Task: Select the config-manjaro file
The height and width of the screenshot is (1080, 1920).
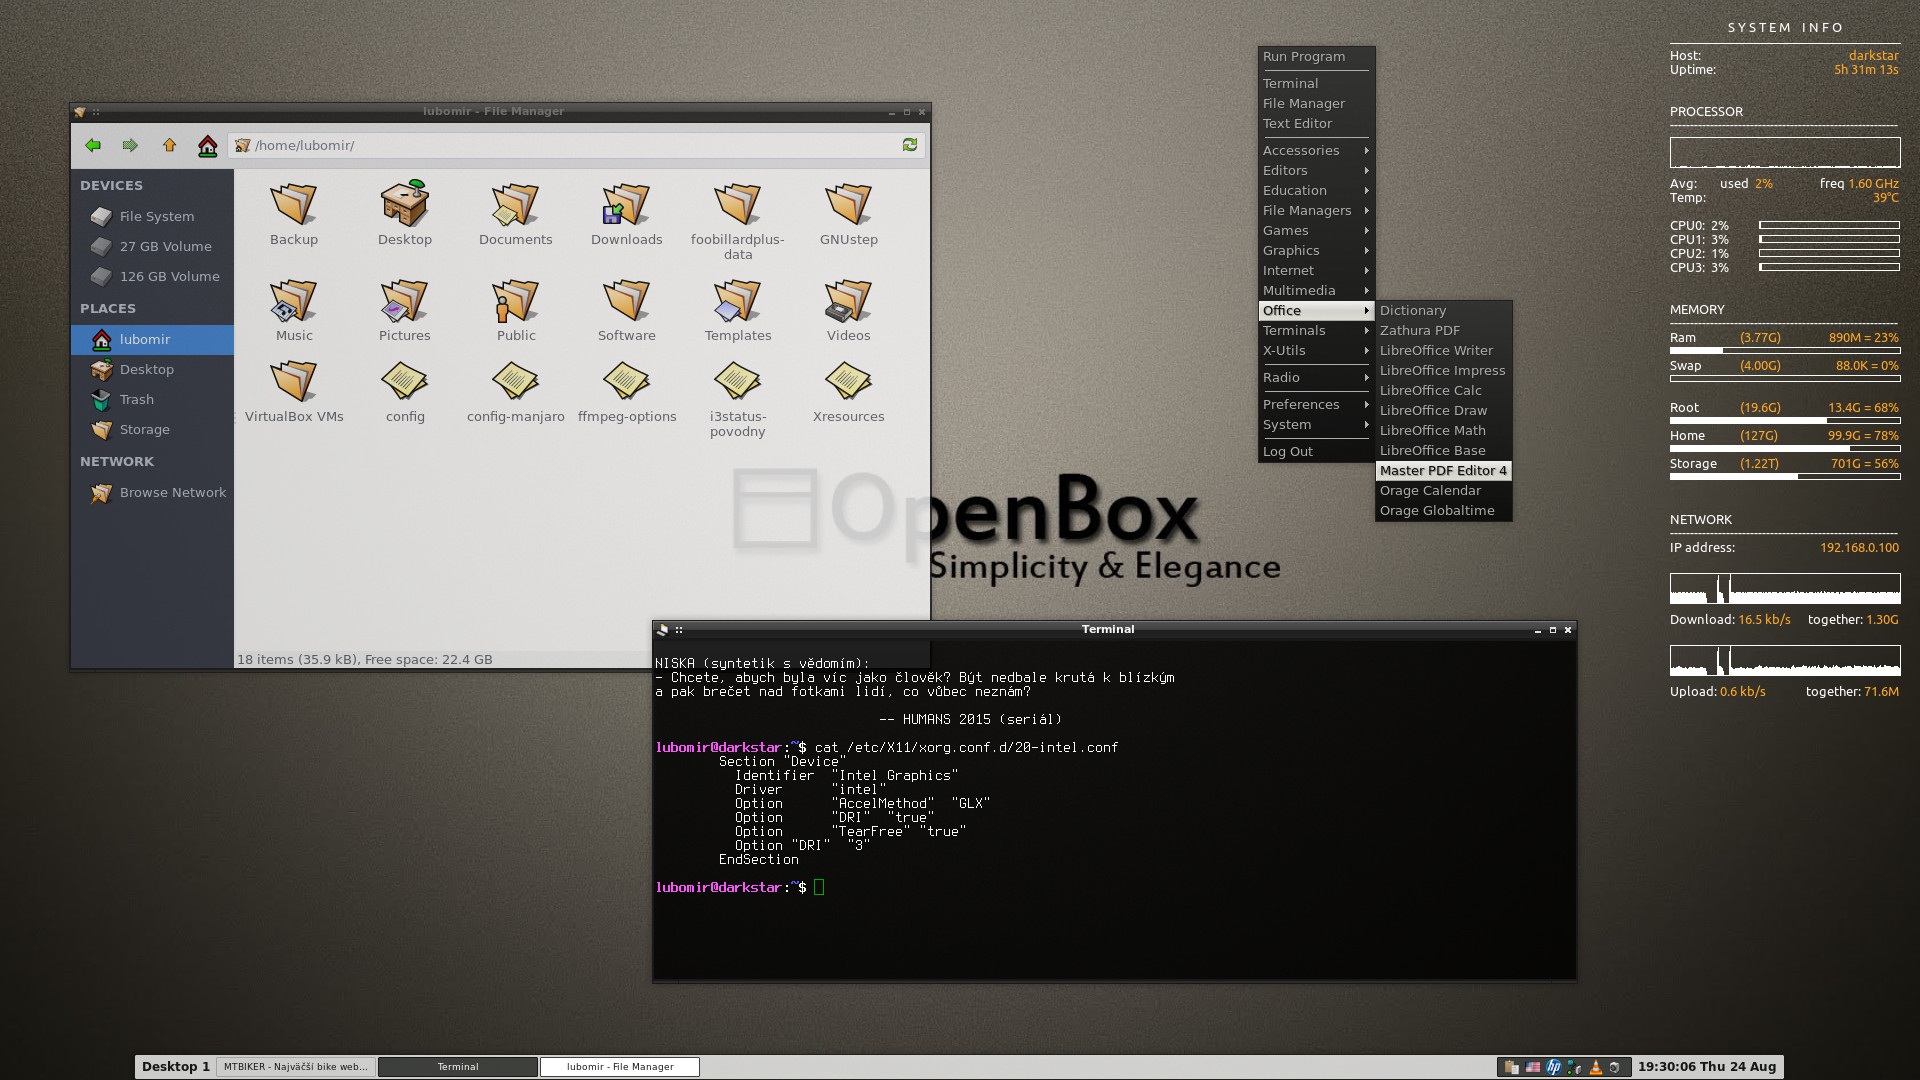Action: (x=516, y=391)
